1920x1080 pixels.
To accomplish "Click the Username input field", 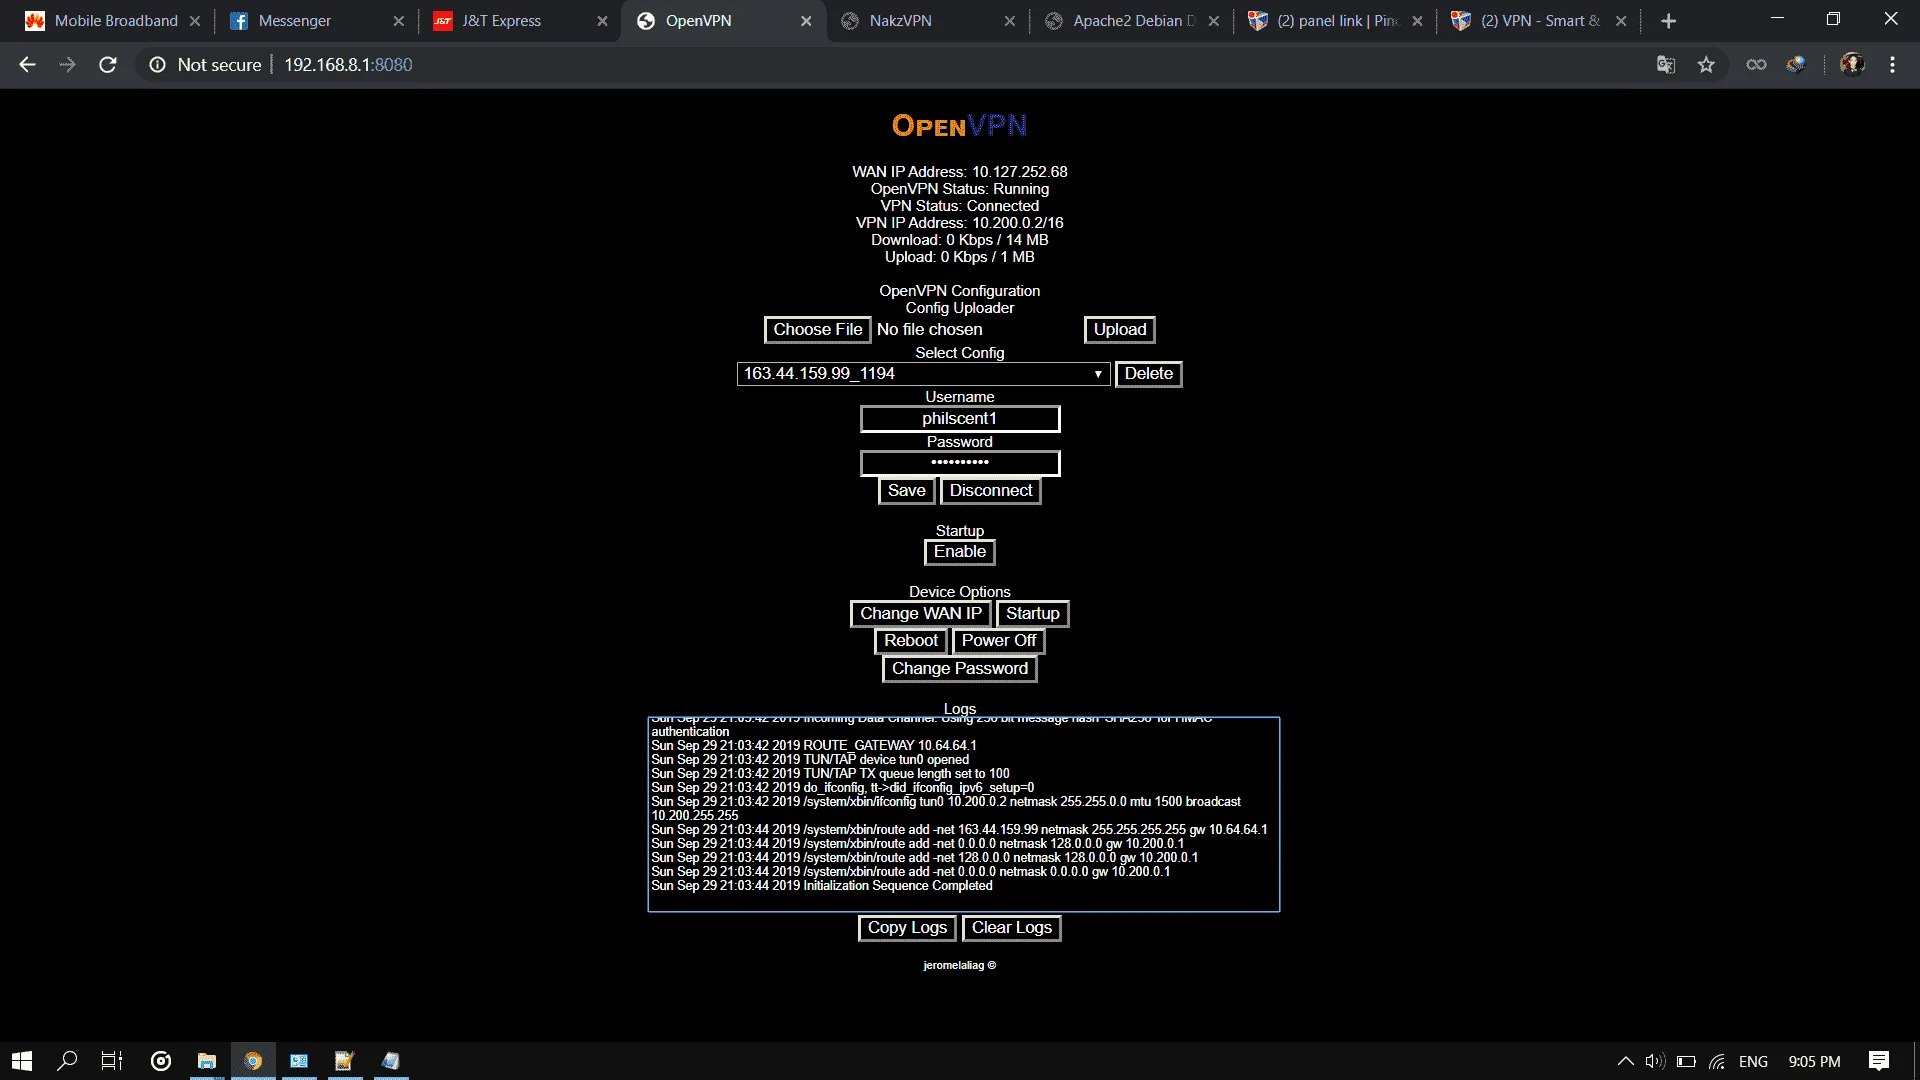I will [x=959, y=419].
